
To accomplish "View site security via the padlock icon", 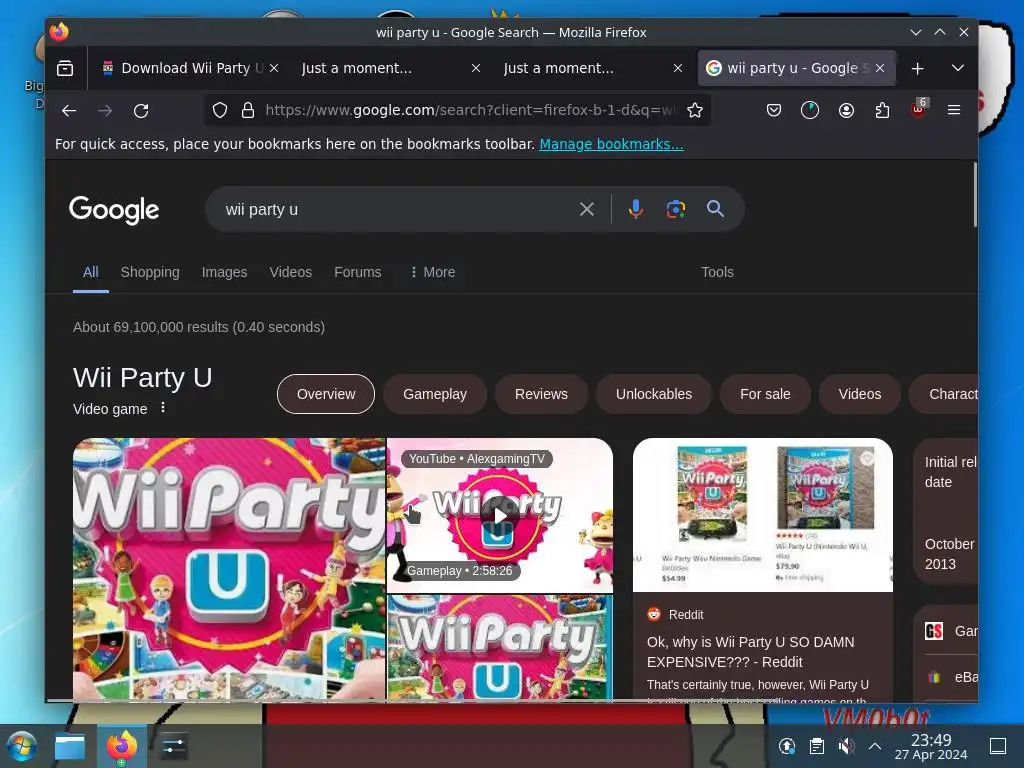I will pyautogui.click(x=248, y=110).
